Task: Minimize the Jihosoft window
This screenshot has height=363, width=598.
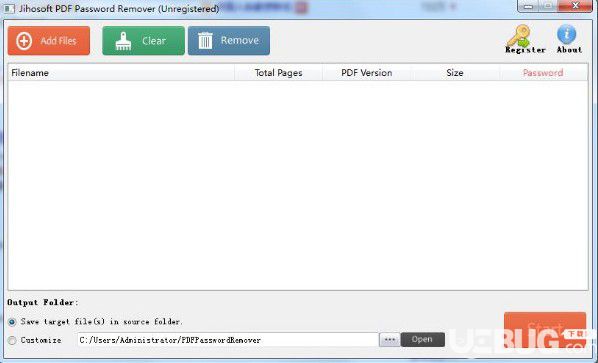Action: click(528, 6)
